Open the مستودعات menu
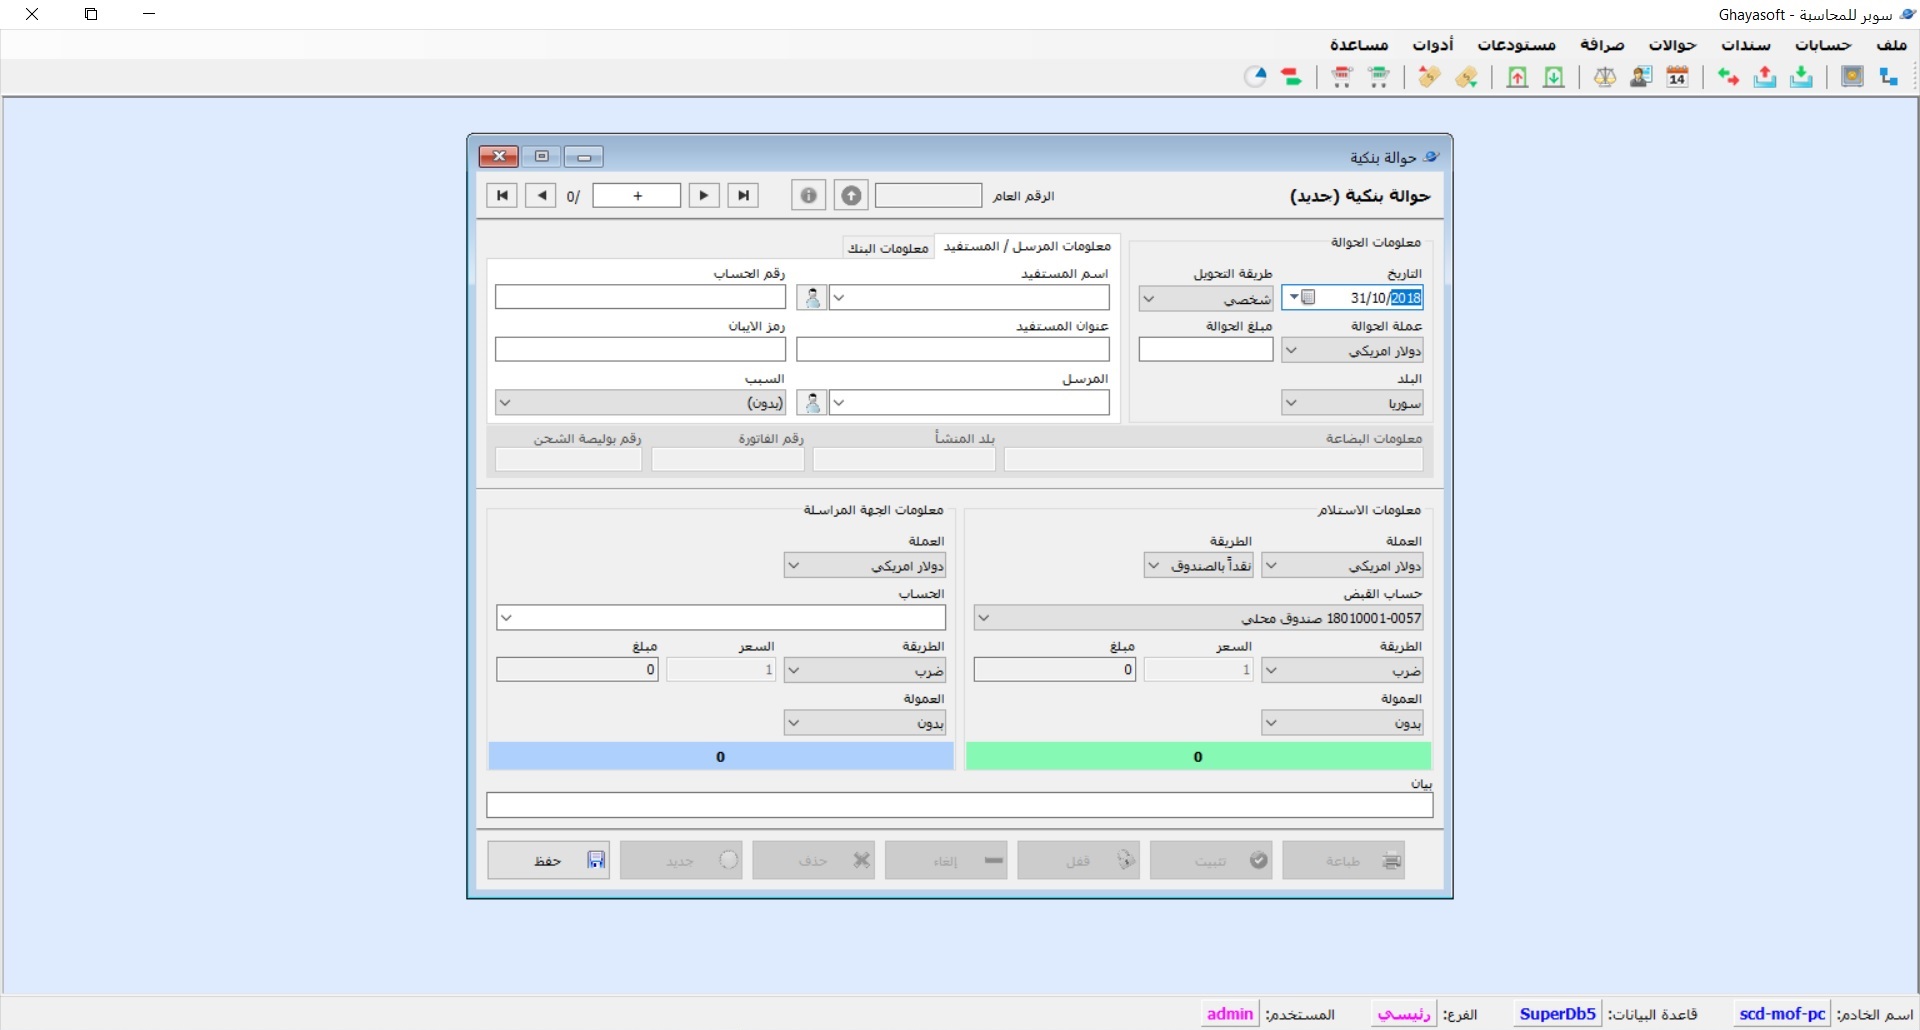 click(x=1516, y=45)
